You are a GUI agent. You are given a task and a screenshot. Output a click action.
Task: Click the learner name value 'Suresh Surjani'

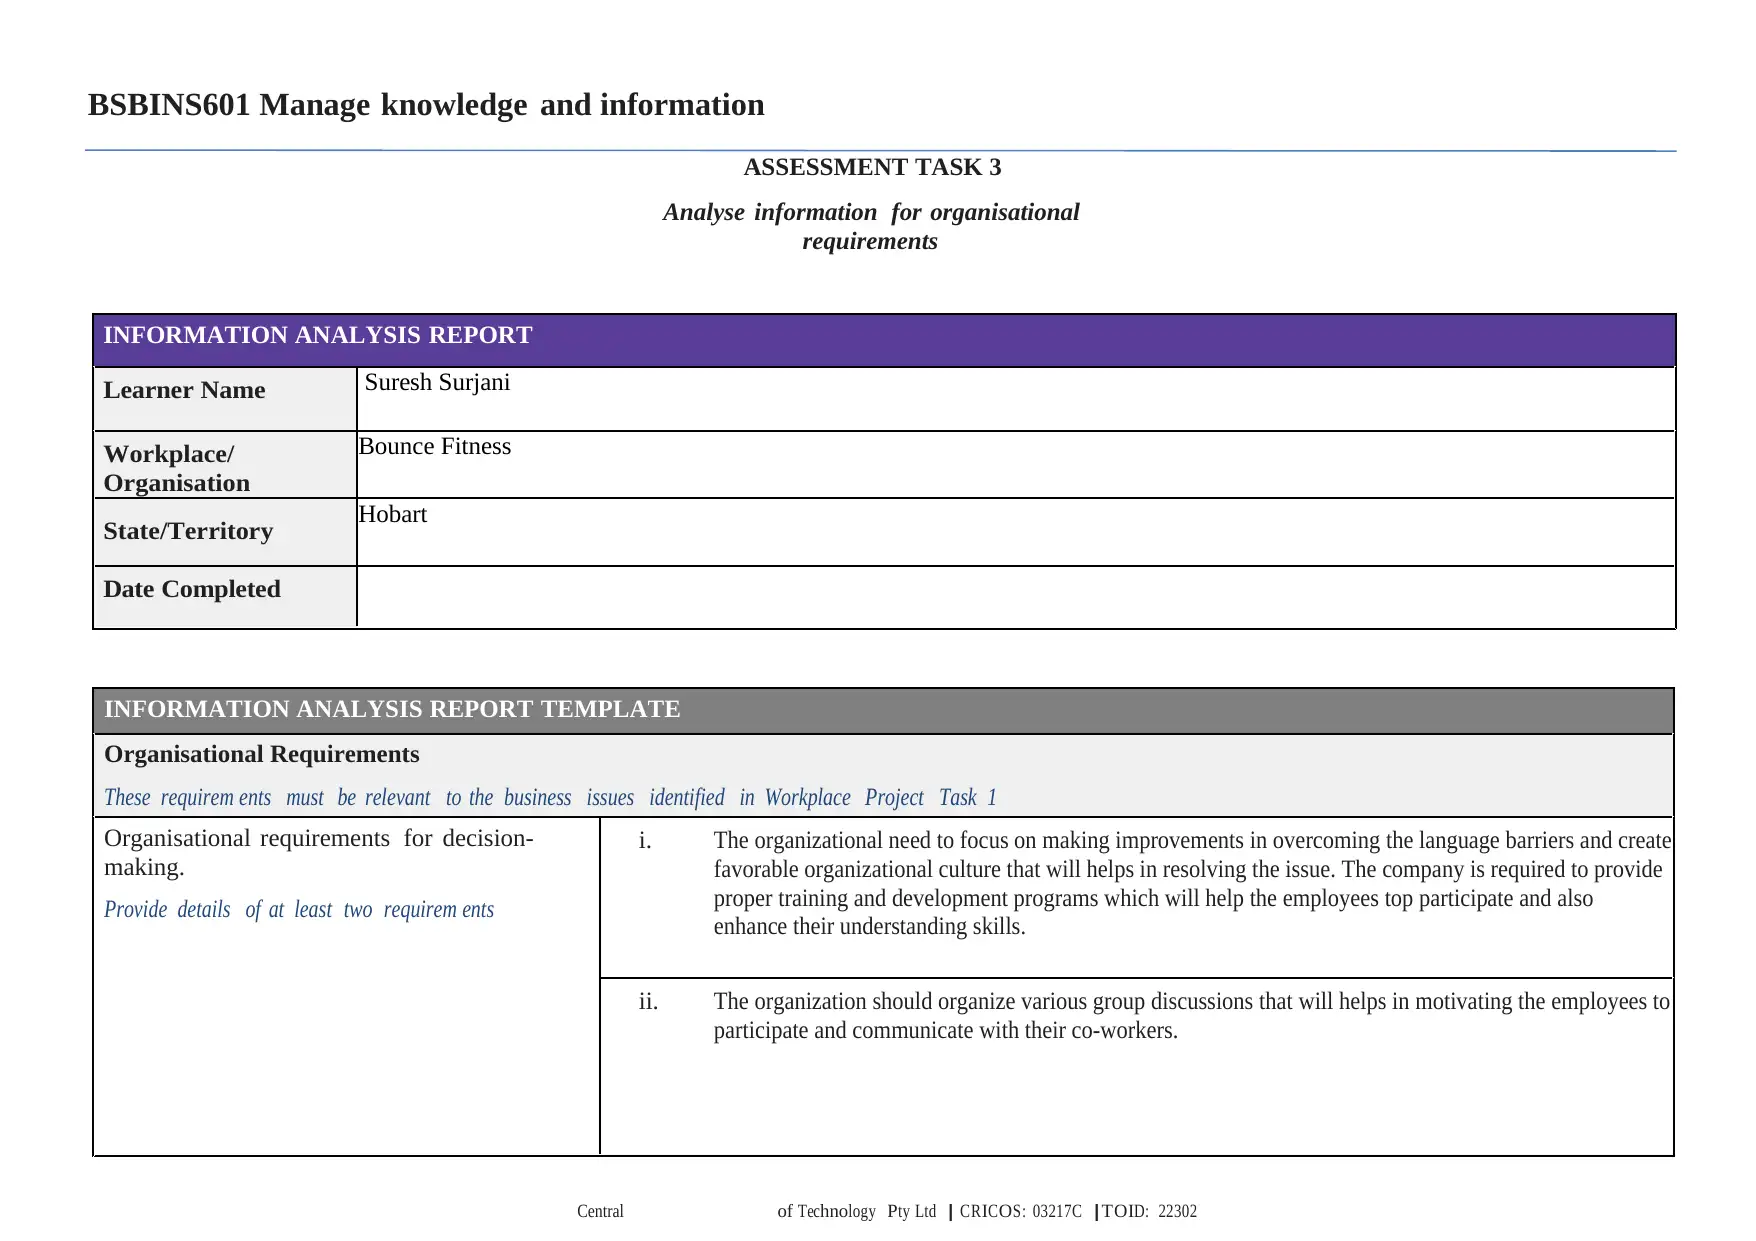(437, 383)
